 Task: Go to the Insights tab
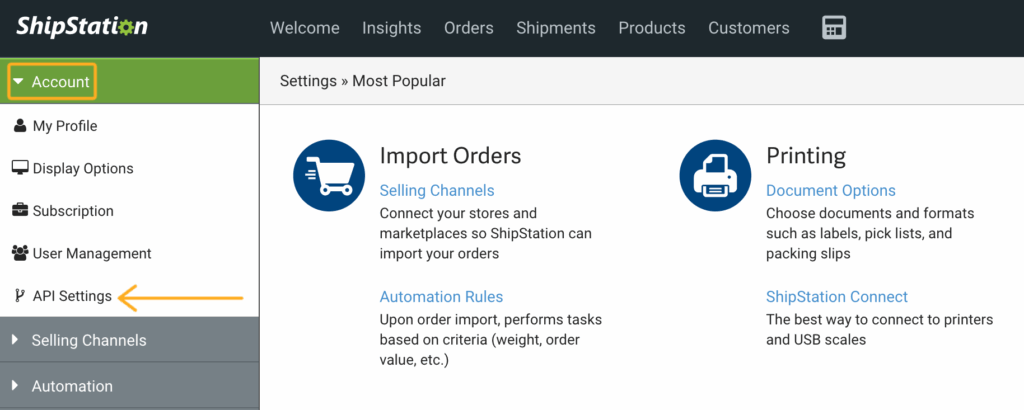[392, 28]
